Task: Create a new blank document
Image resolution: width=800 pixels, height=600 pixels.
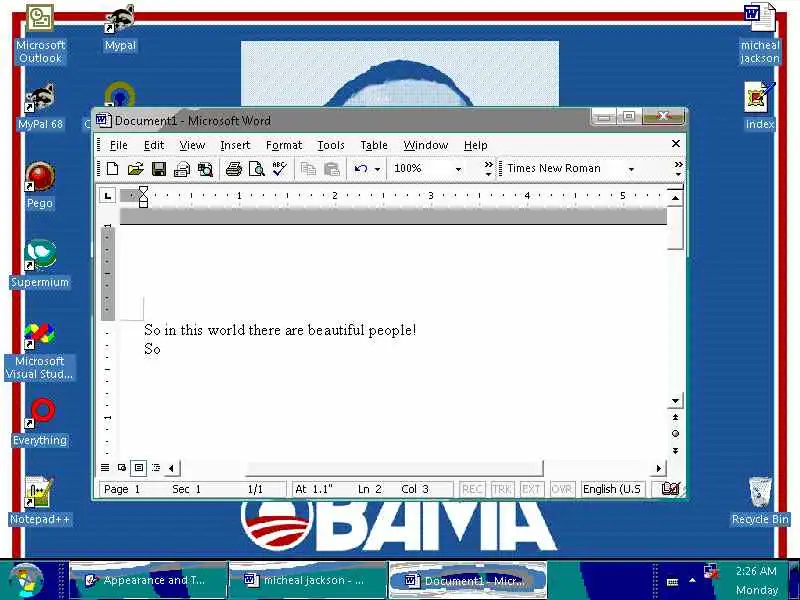Action: pos(112,169)
